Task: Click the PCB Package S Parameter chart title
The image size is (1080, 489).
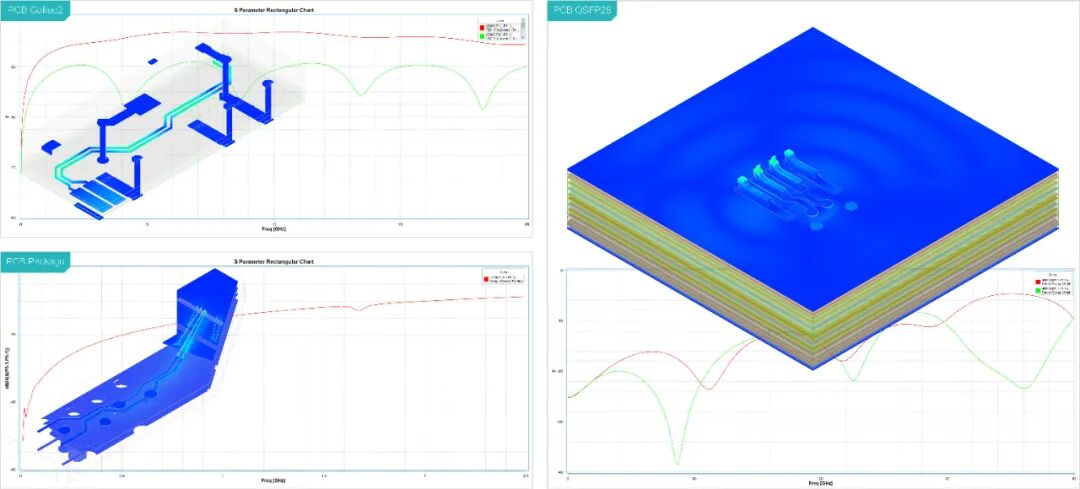Action: (274, 262)
